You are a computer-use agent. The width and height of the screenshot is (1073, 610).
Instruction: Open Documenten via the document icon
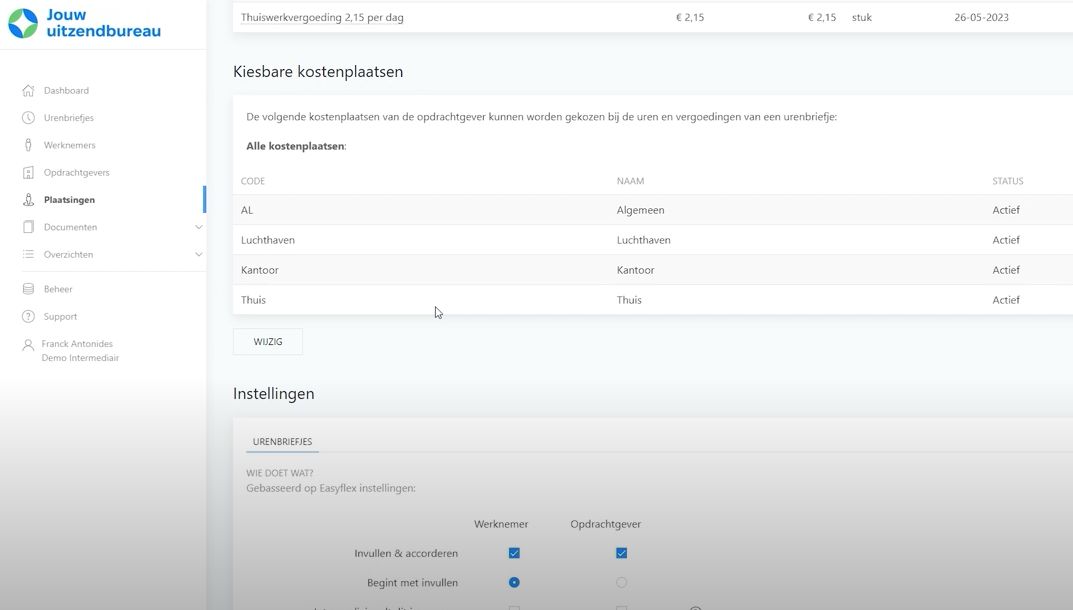(x=30, y=227)
